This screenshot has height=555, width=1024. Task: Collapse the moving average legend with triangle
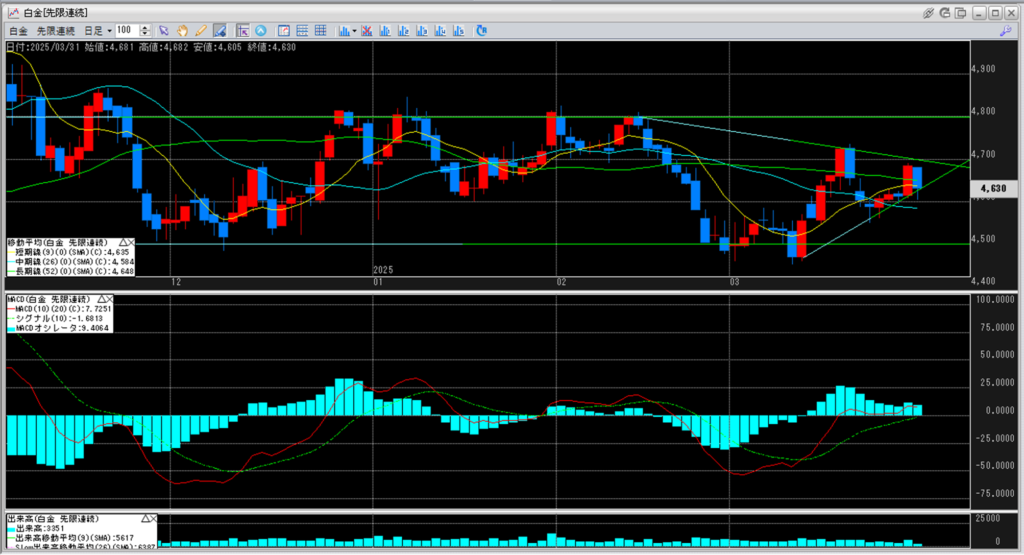pyautogui.click(x=122, y=243)
